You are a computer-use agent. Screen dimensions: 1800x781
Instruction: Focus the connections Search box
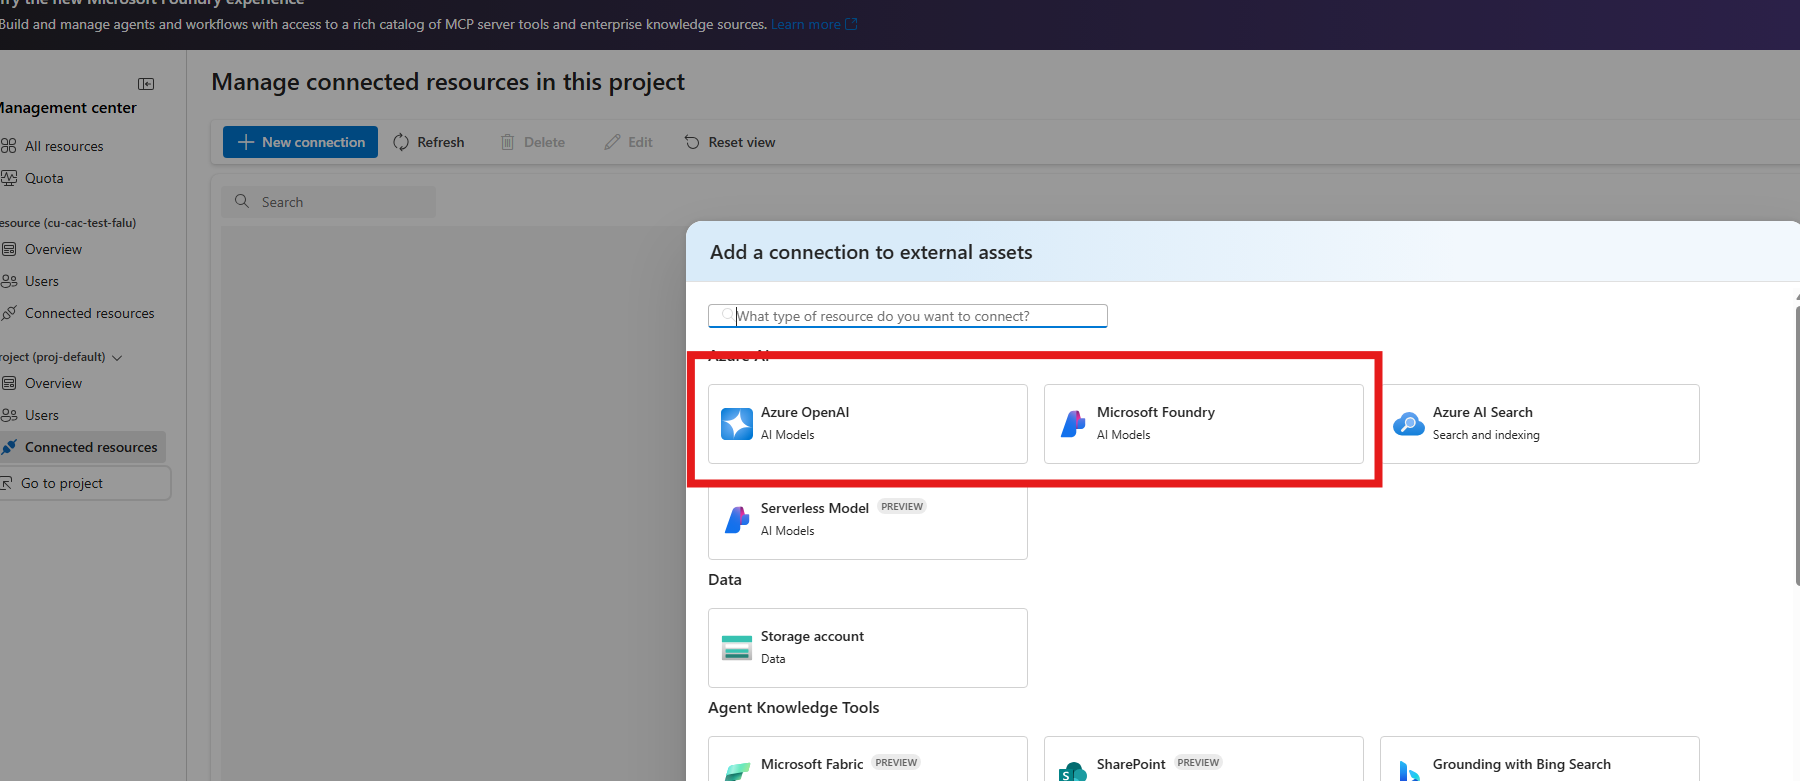[x=329, y=202]
